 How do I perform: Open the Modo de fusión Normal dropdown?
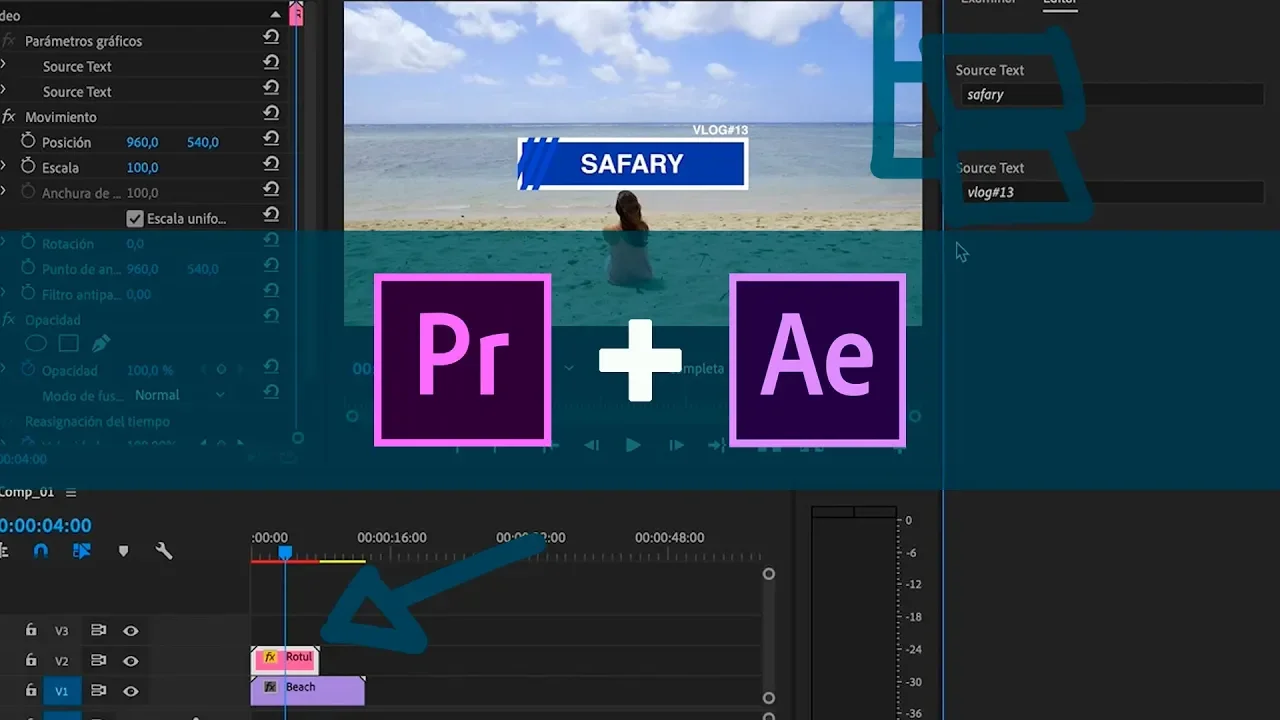(x=178, y=395)
